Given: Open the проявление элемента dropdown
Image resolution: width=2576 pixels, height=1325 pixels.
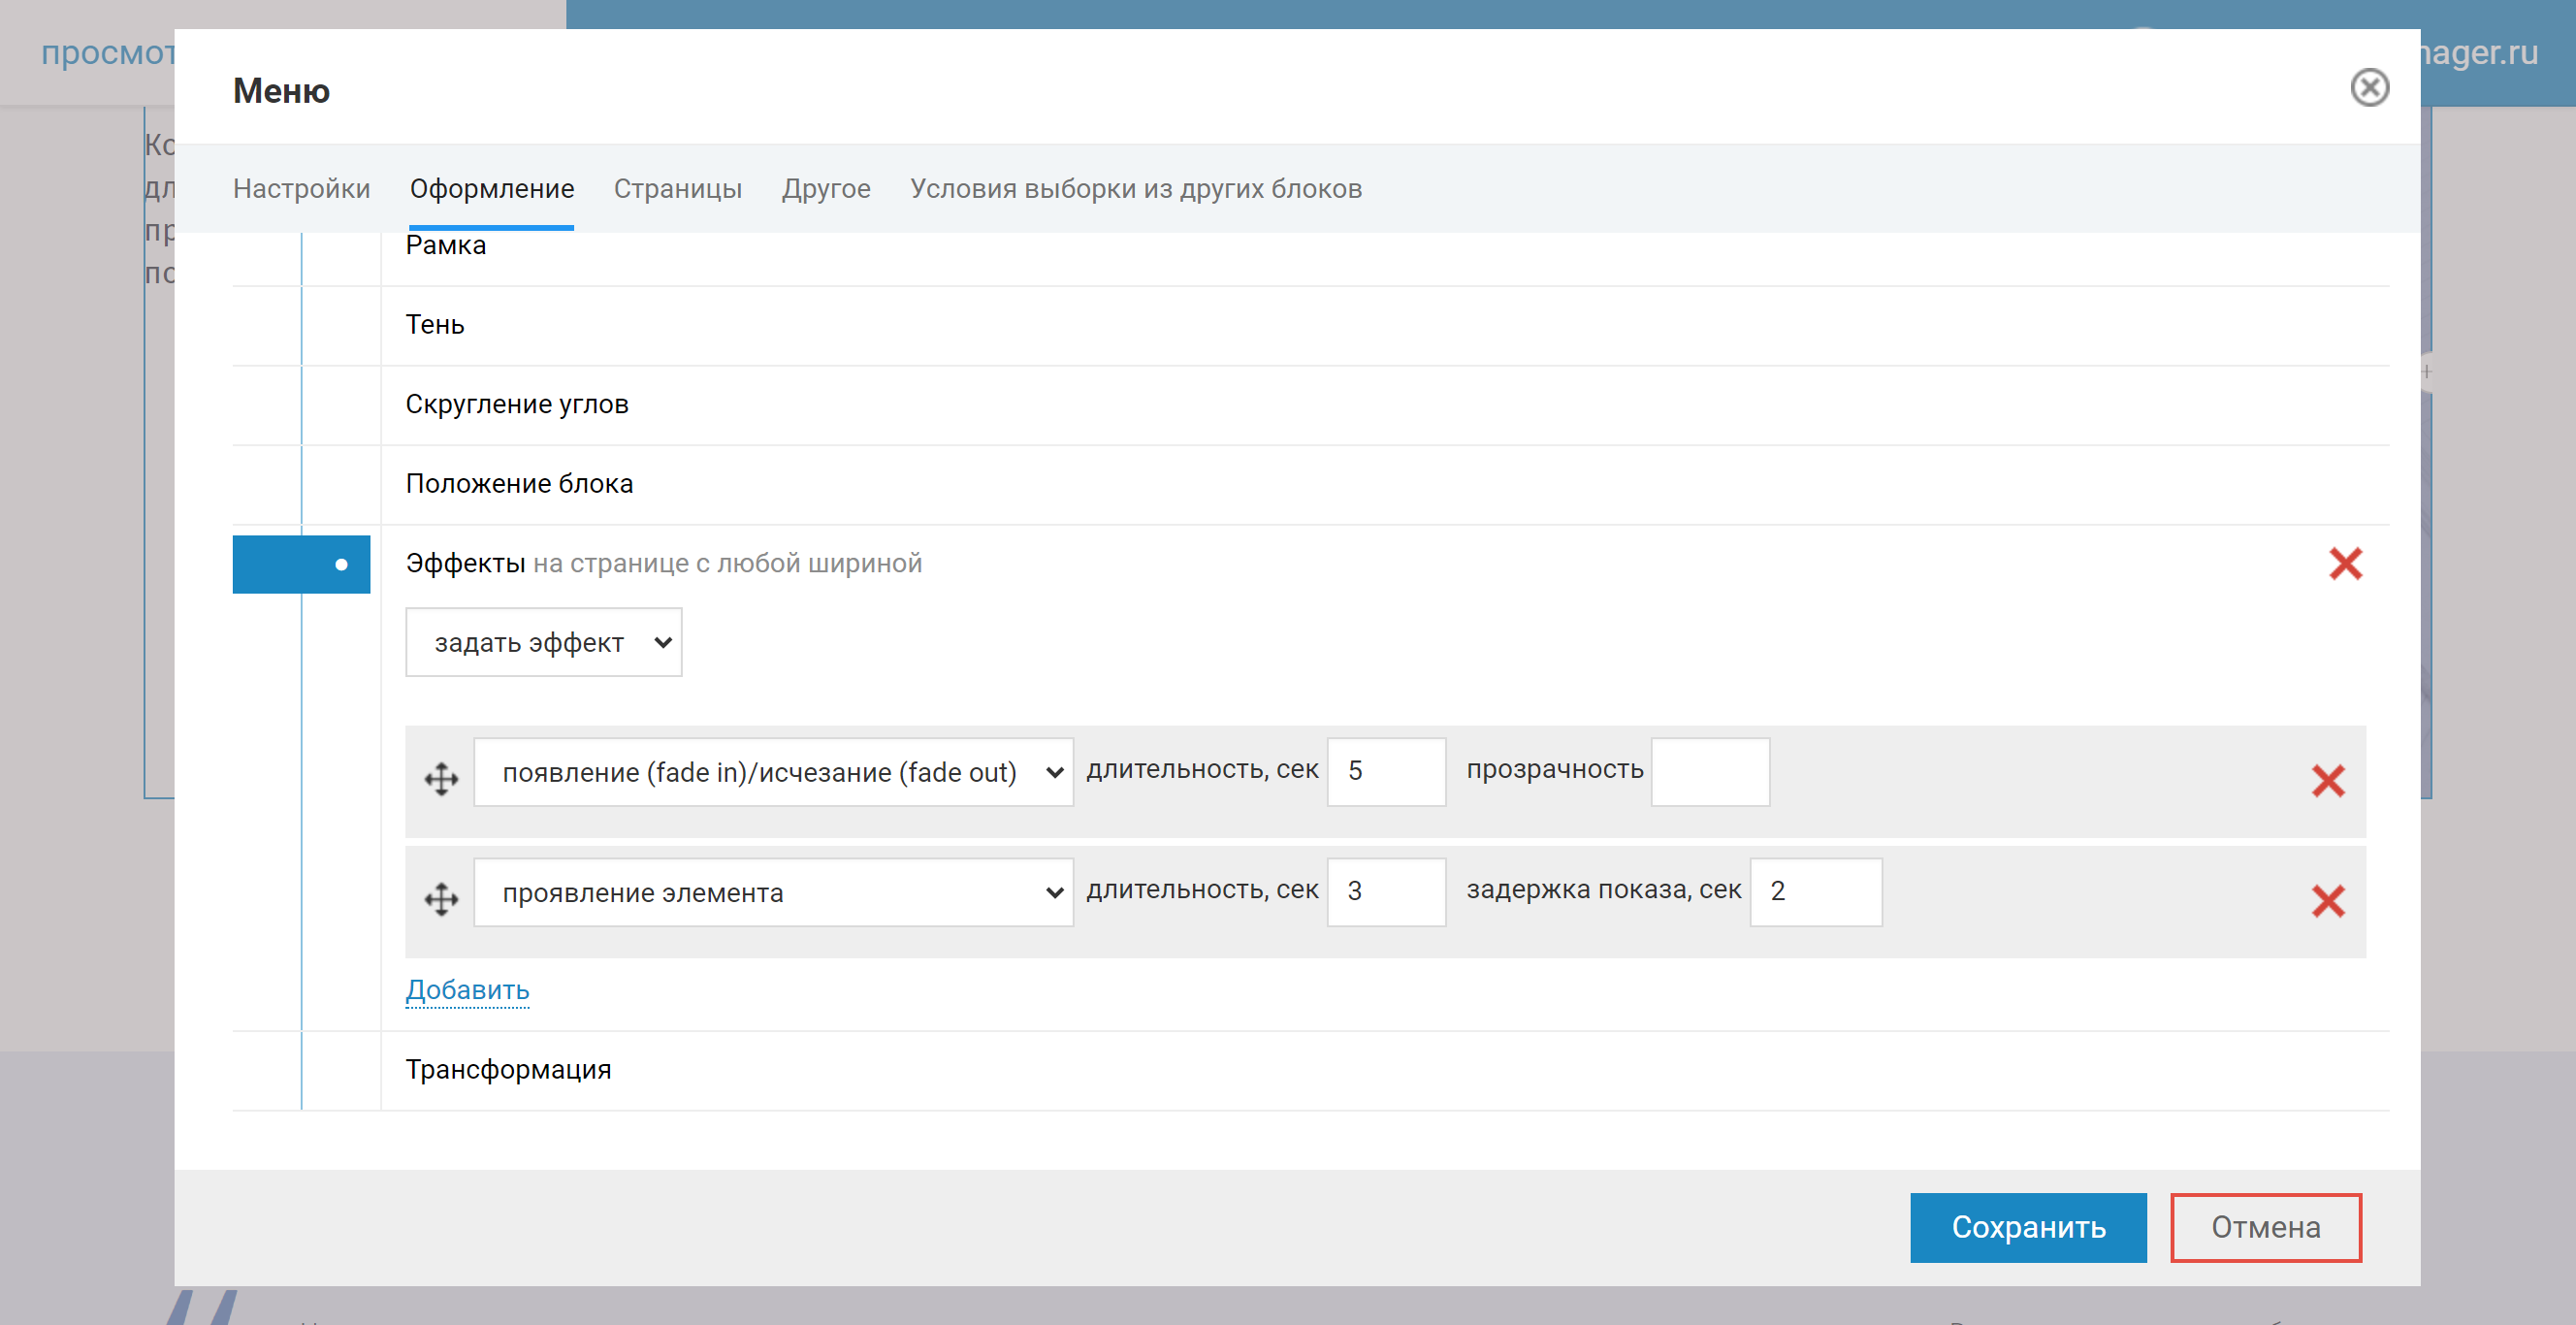Looking at the screenshot, I should [772, 892].
